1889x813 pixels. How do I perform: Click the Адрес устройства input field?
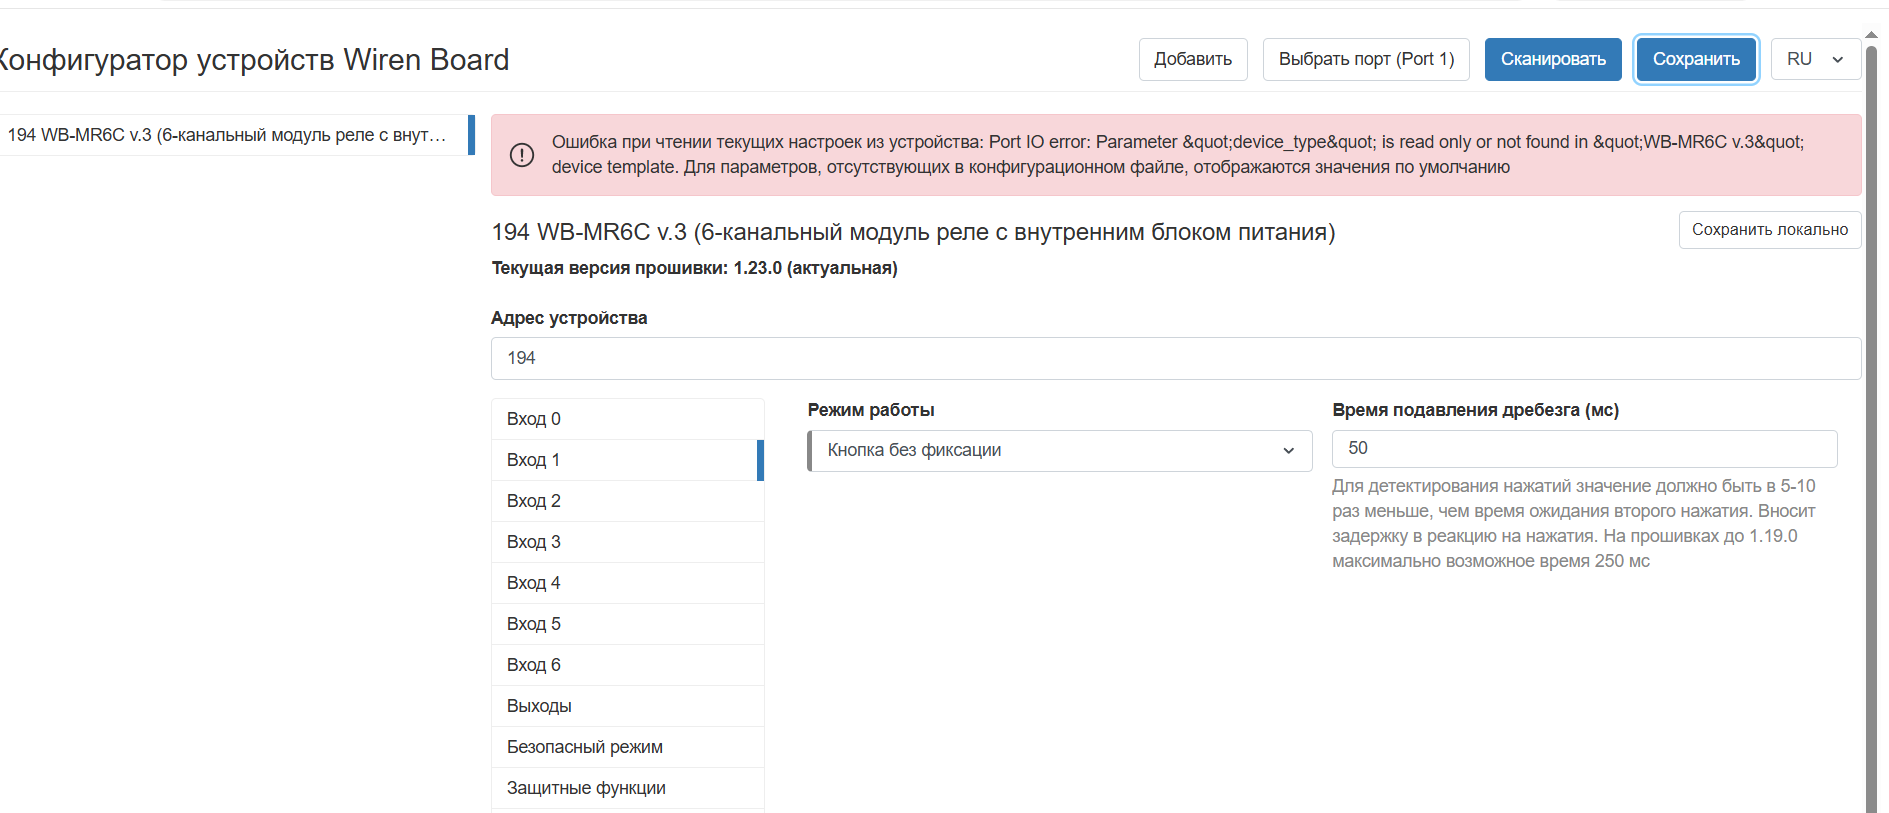pos(1175,358)
